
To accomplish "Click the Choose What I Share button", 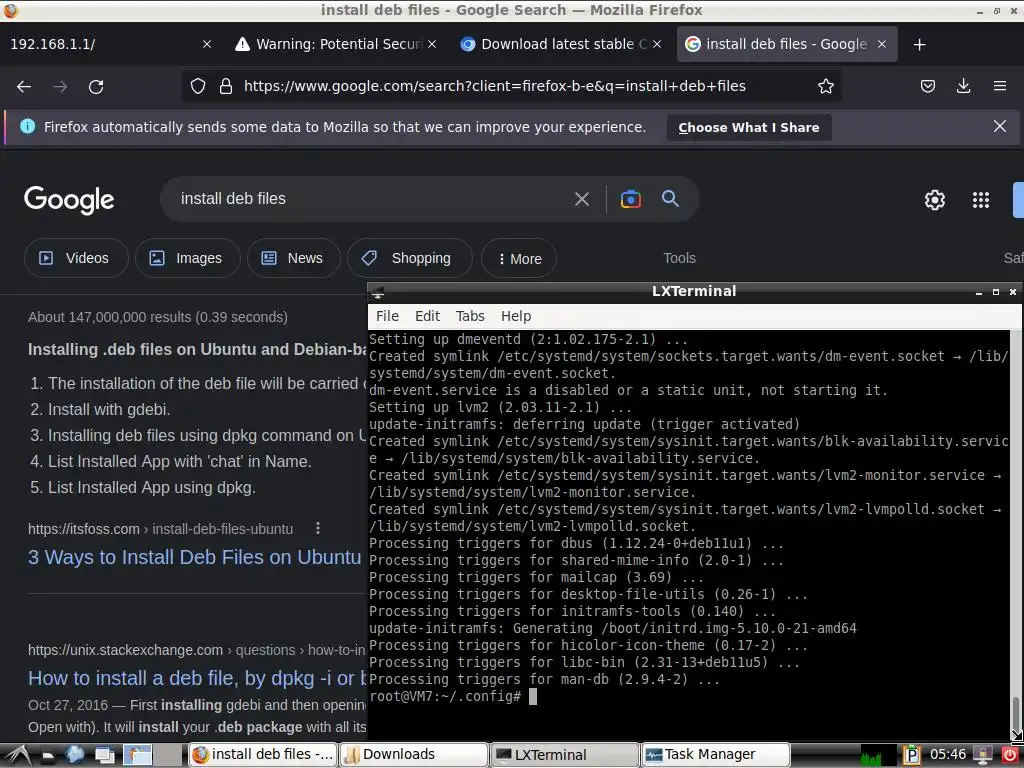I will [748, 127].
